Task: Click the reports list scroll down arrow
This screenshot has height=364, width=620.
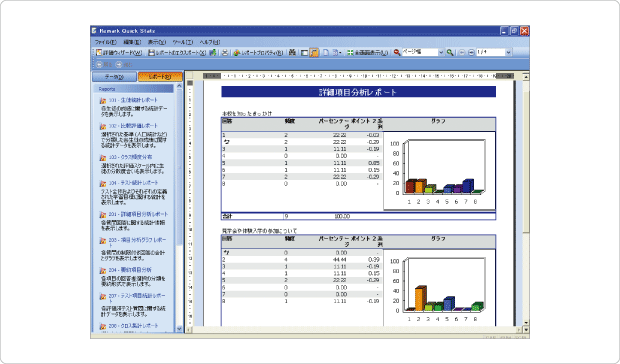Action: (x=179, y=329)
